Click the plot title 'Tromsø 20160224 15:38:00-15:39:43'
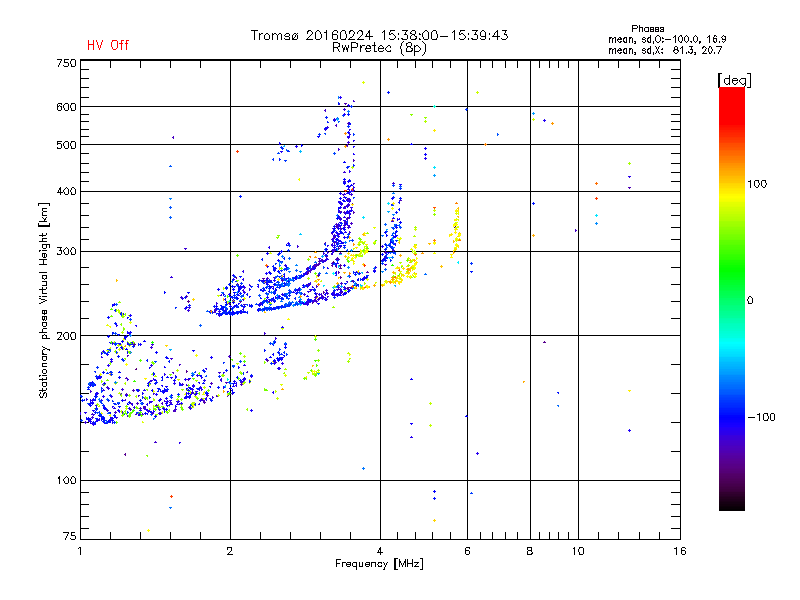The image size is (800, 600). point(379,35)
